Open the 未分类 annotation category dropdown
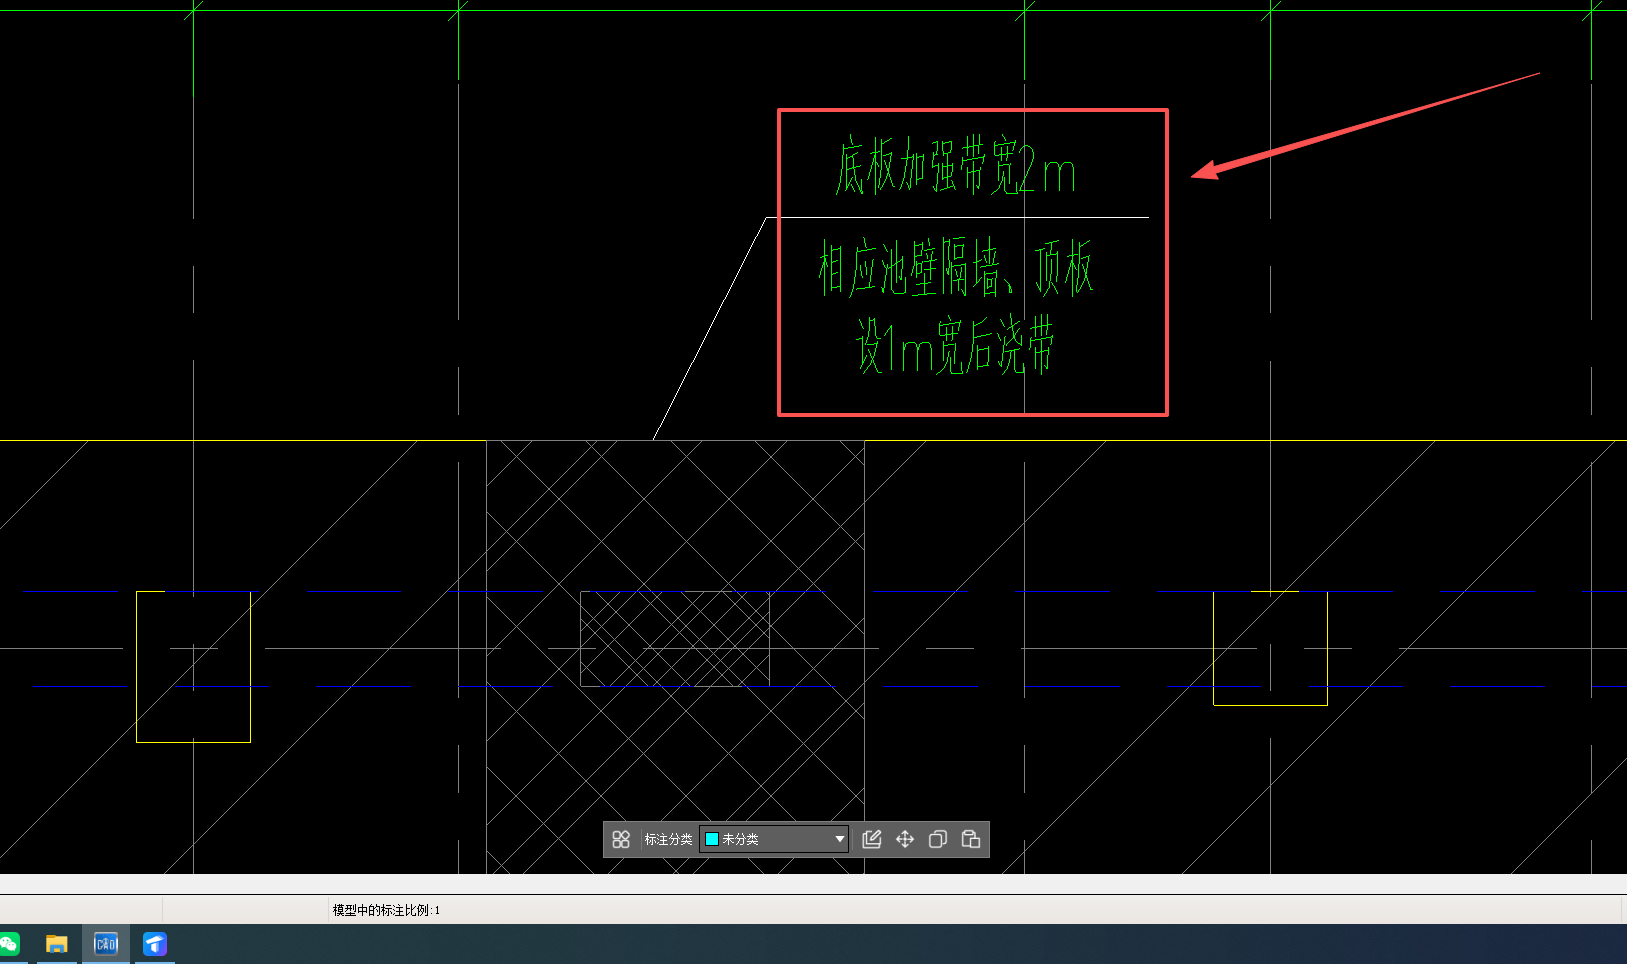 775,839
